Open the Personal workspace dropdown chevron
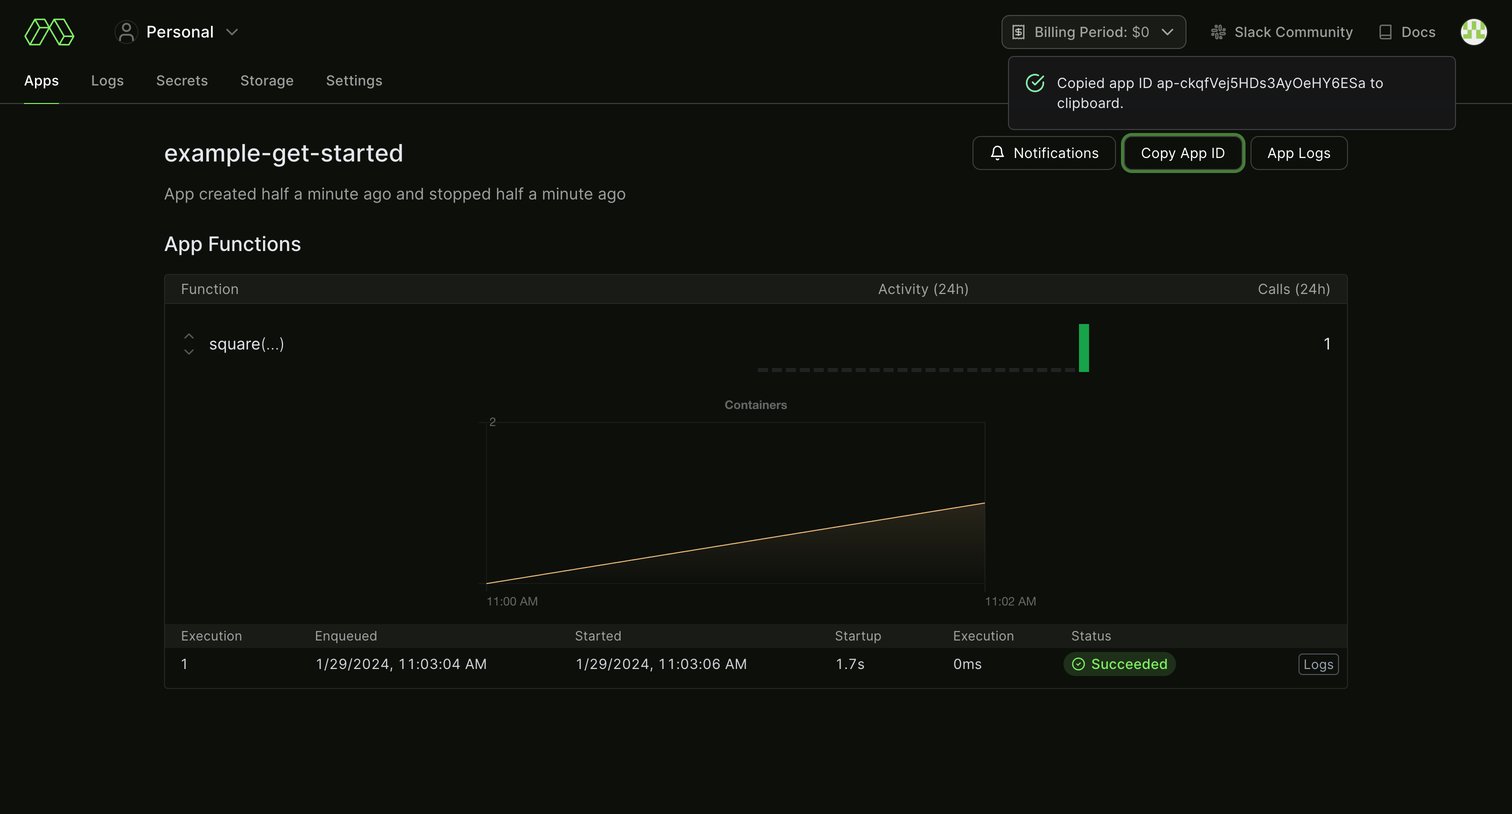The width and height of the screenshot is (1512, 814). point(232,32)
